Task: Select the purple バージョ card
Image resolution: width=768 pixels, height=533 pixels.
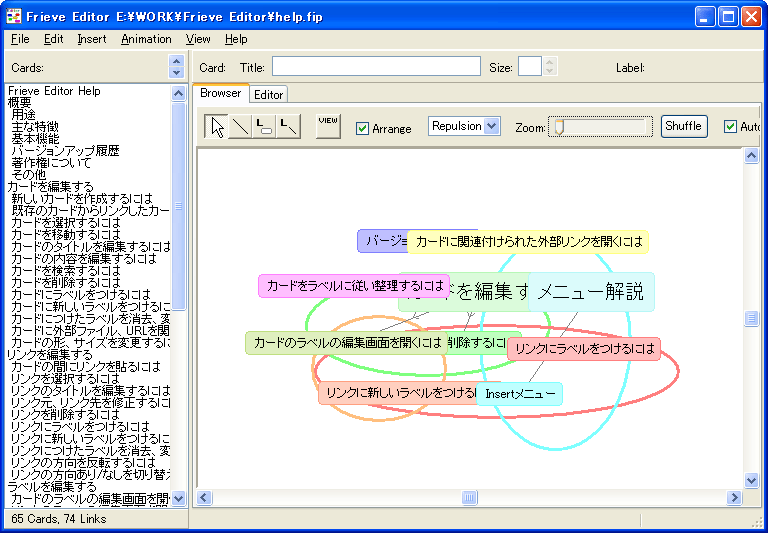Action: pos(383,241)
